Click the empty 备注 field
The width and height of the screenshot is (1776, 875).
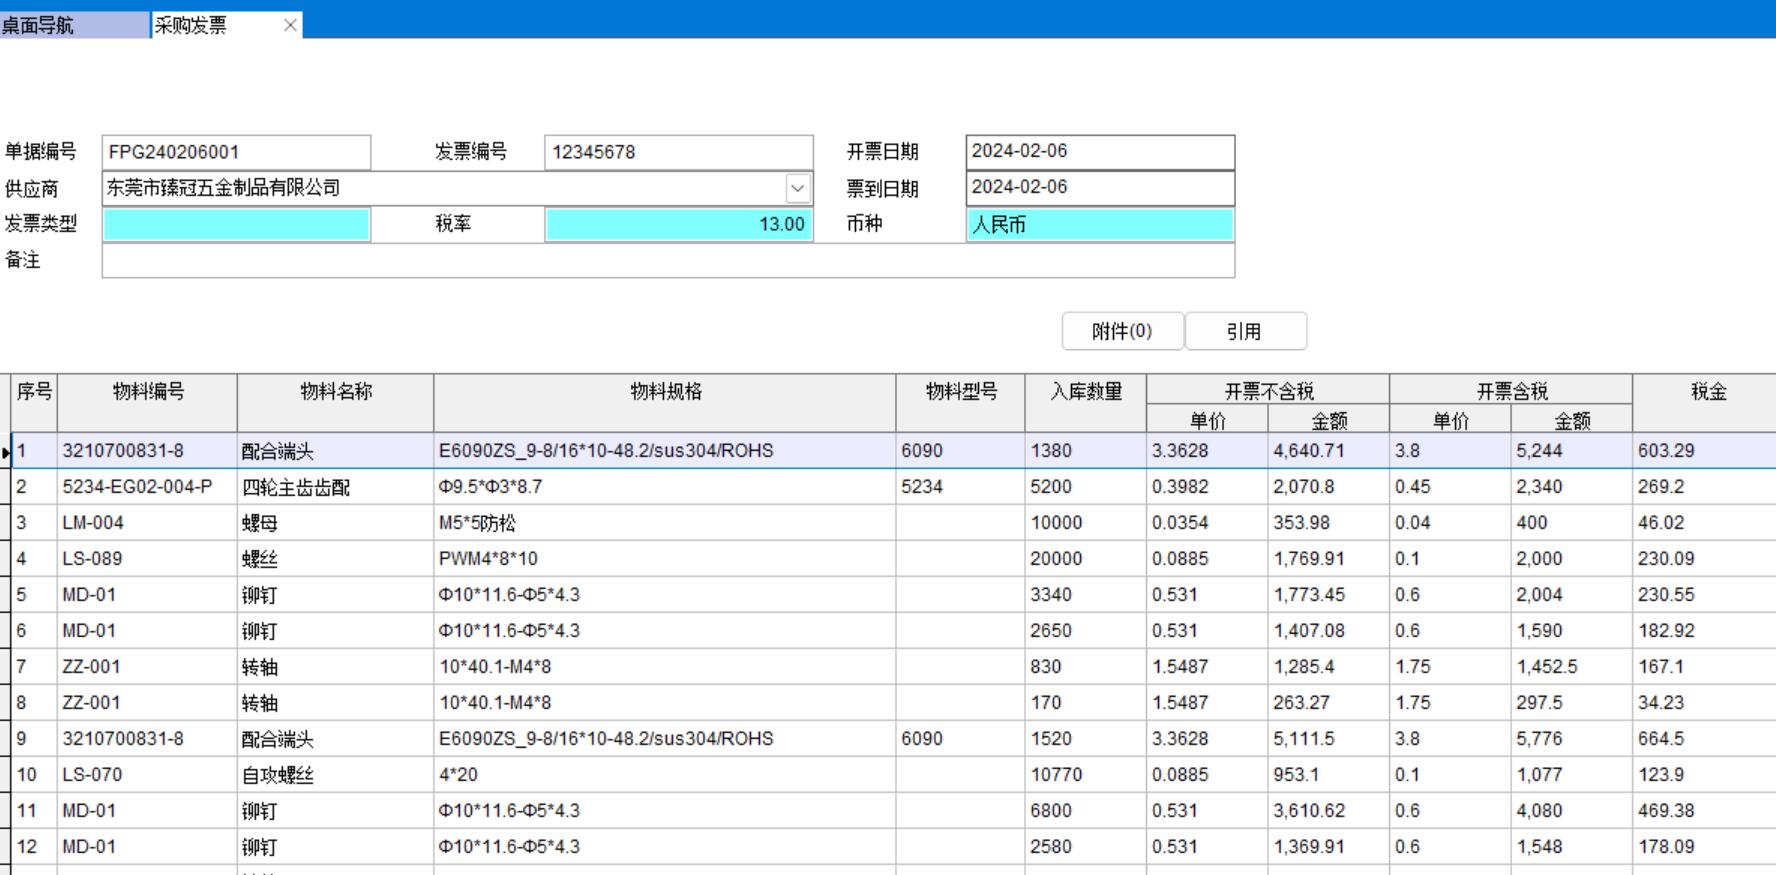pyautogui.click(x=668, y=260)
